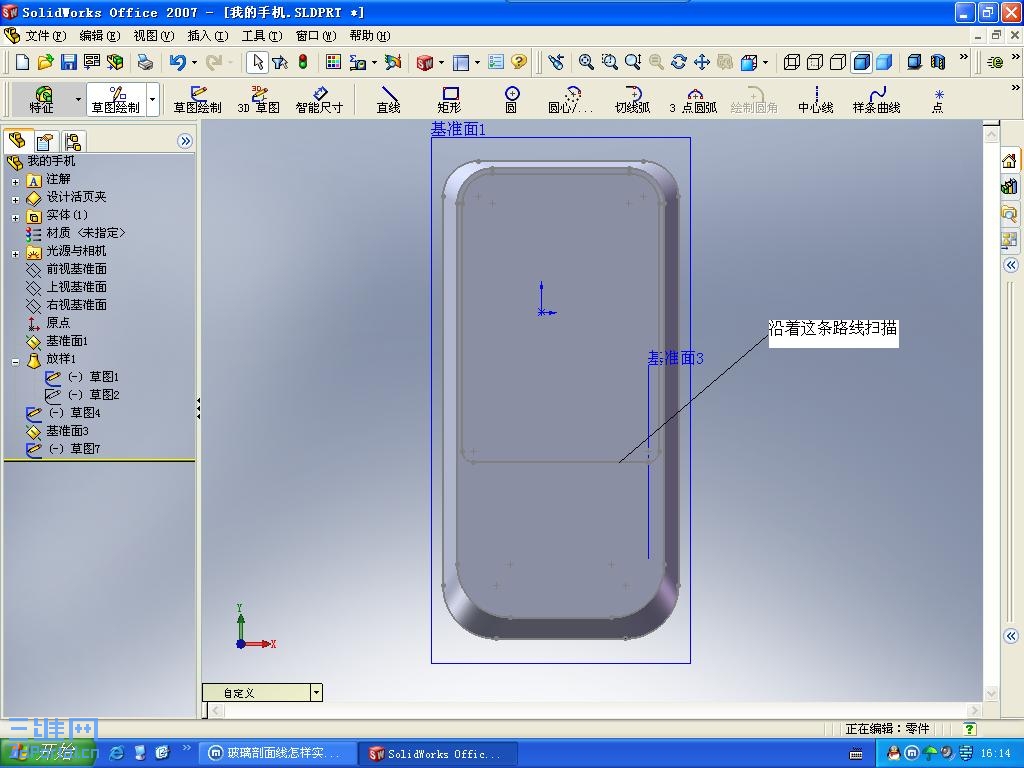Viewport: 1024px width, 768px height.
Task: Open the 特征 (Features) toolbar tab
Action: click(x=42, y=99)
